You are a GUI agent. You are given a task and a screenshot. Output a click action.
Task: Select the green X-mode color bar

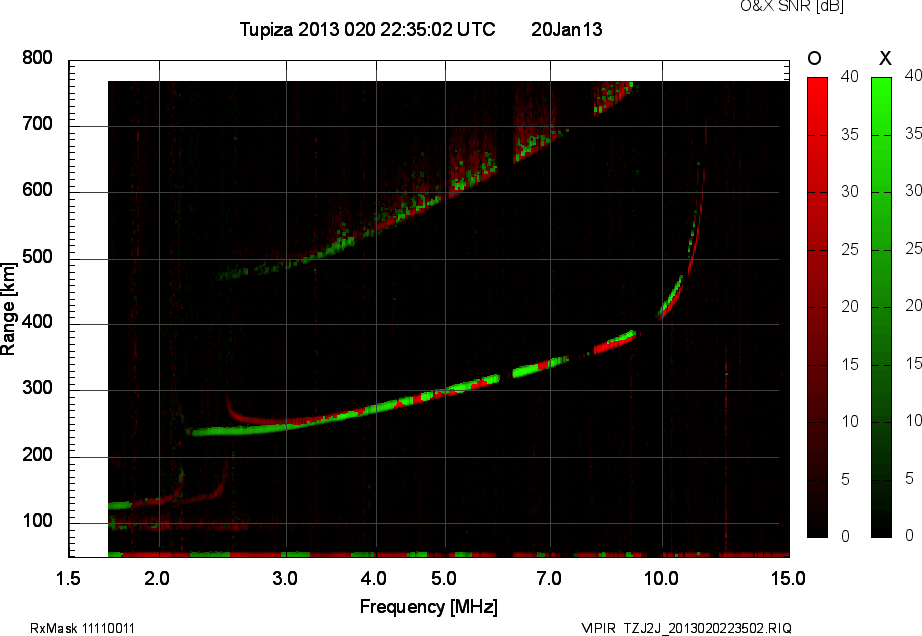point(881,307)
